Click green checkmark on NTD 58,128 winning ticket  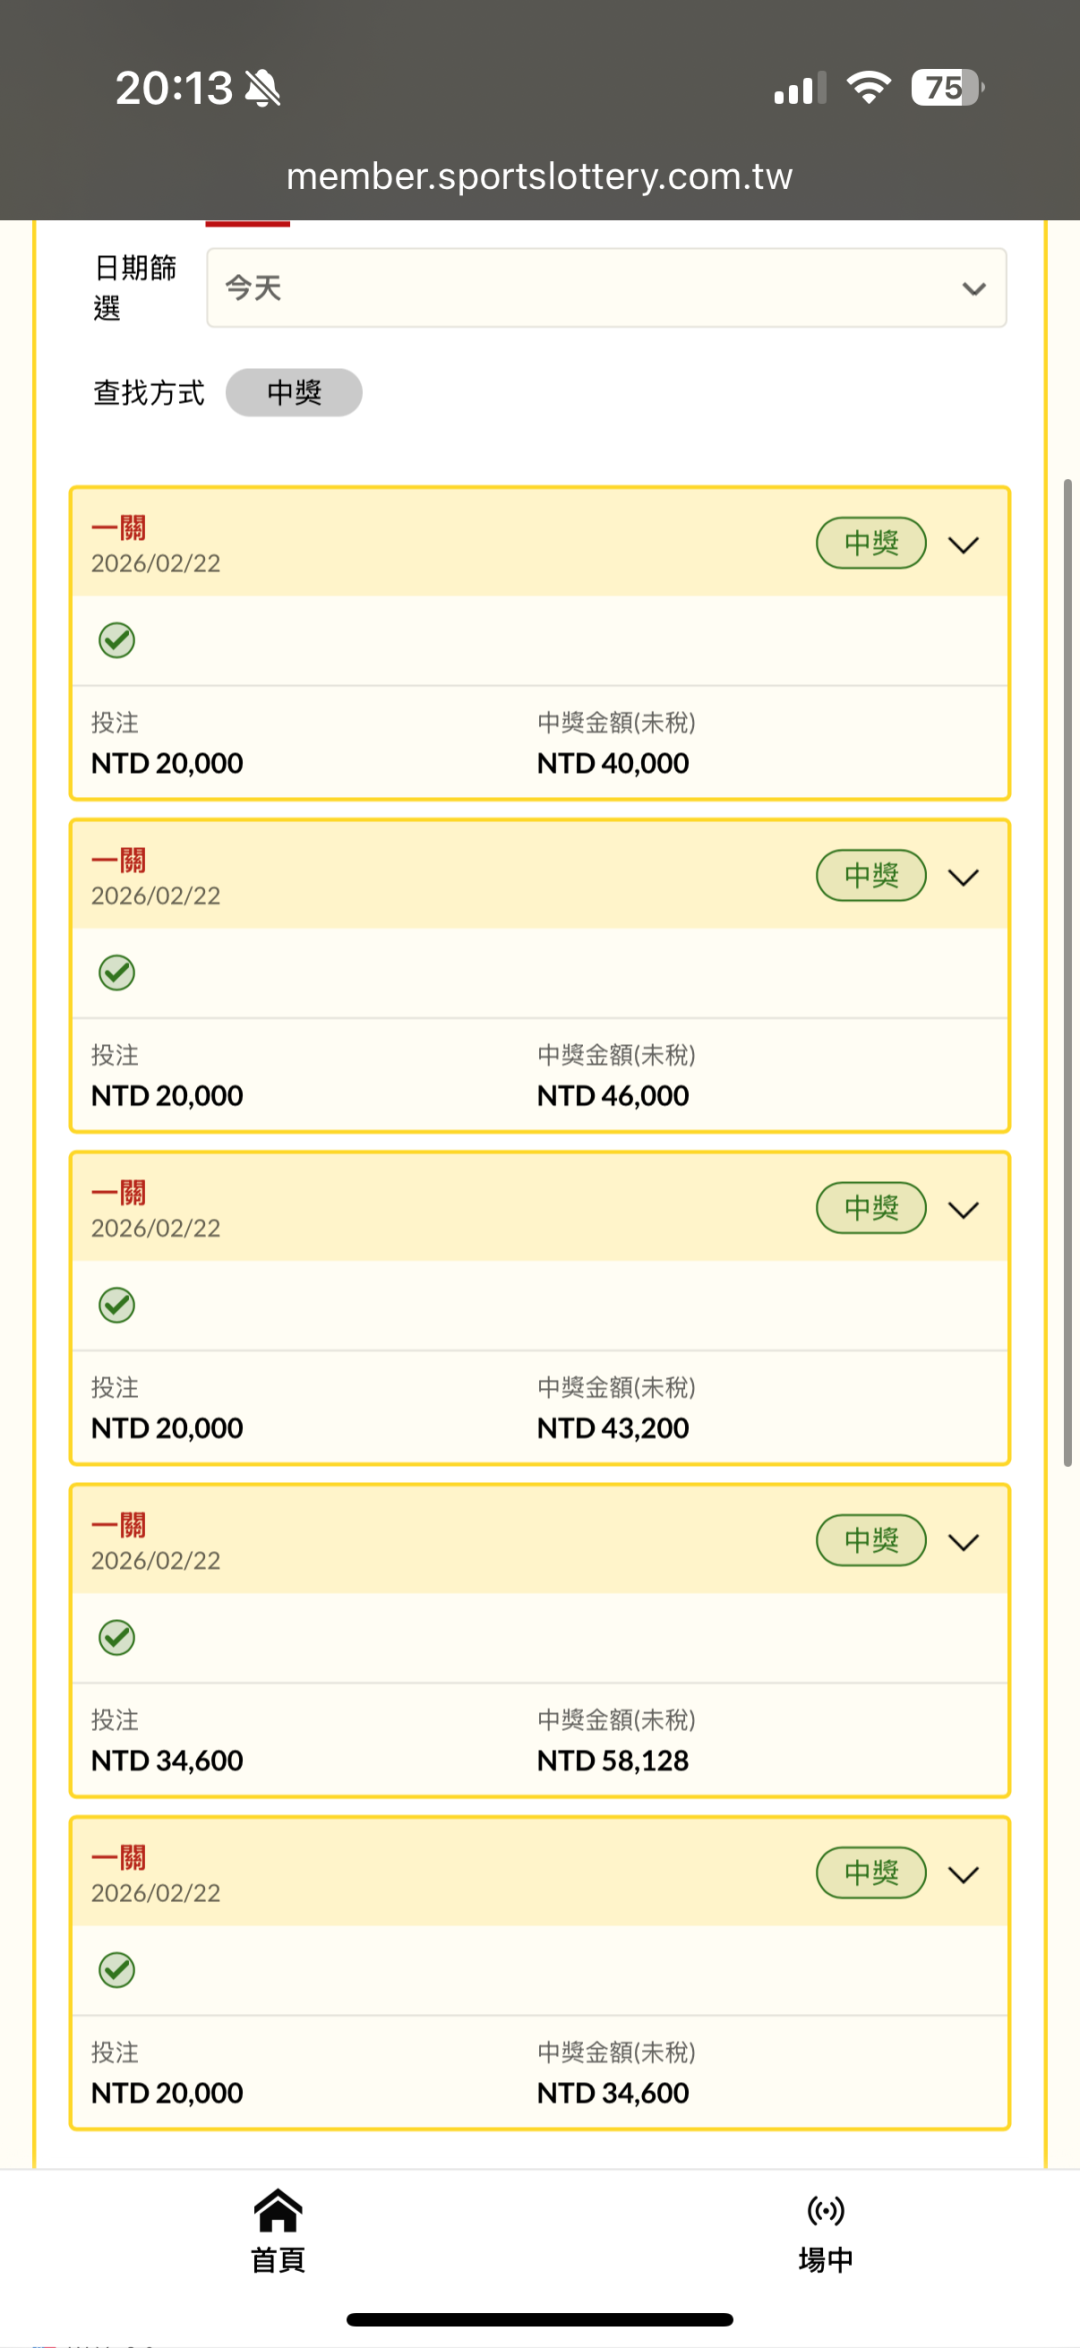117,1637
